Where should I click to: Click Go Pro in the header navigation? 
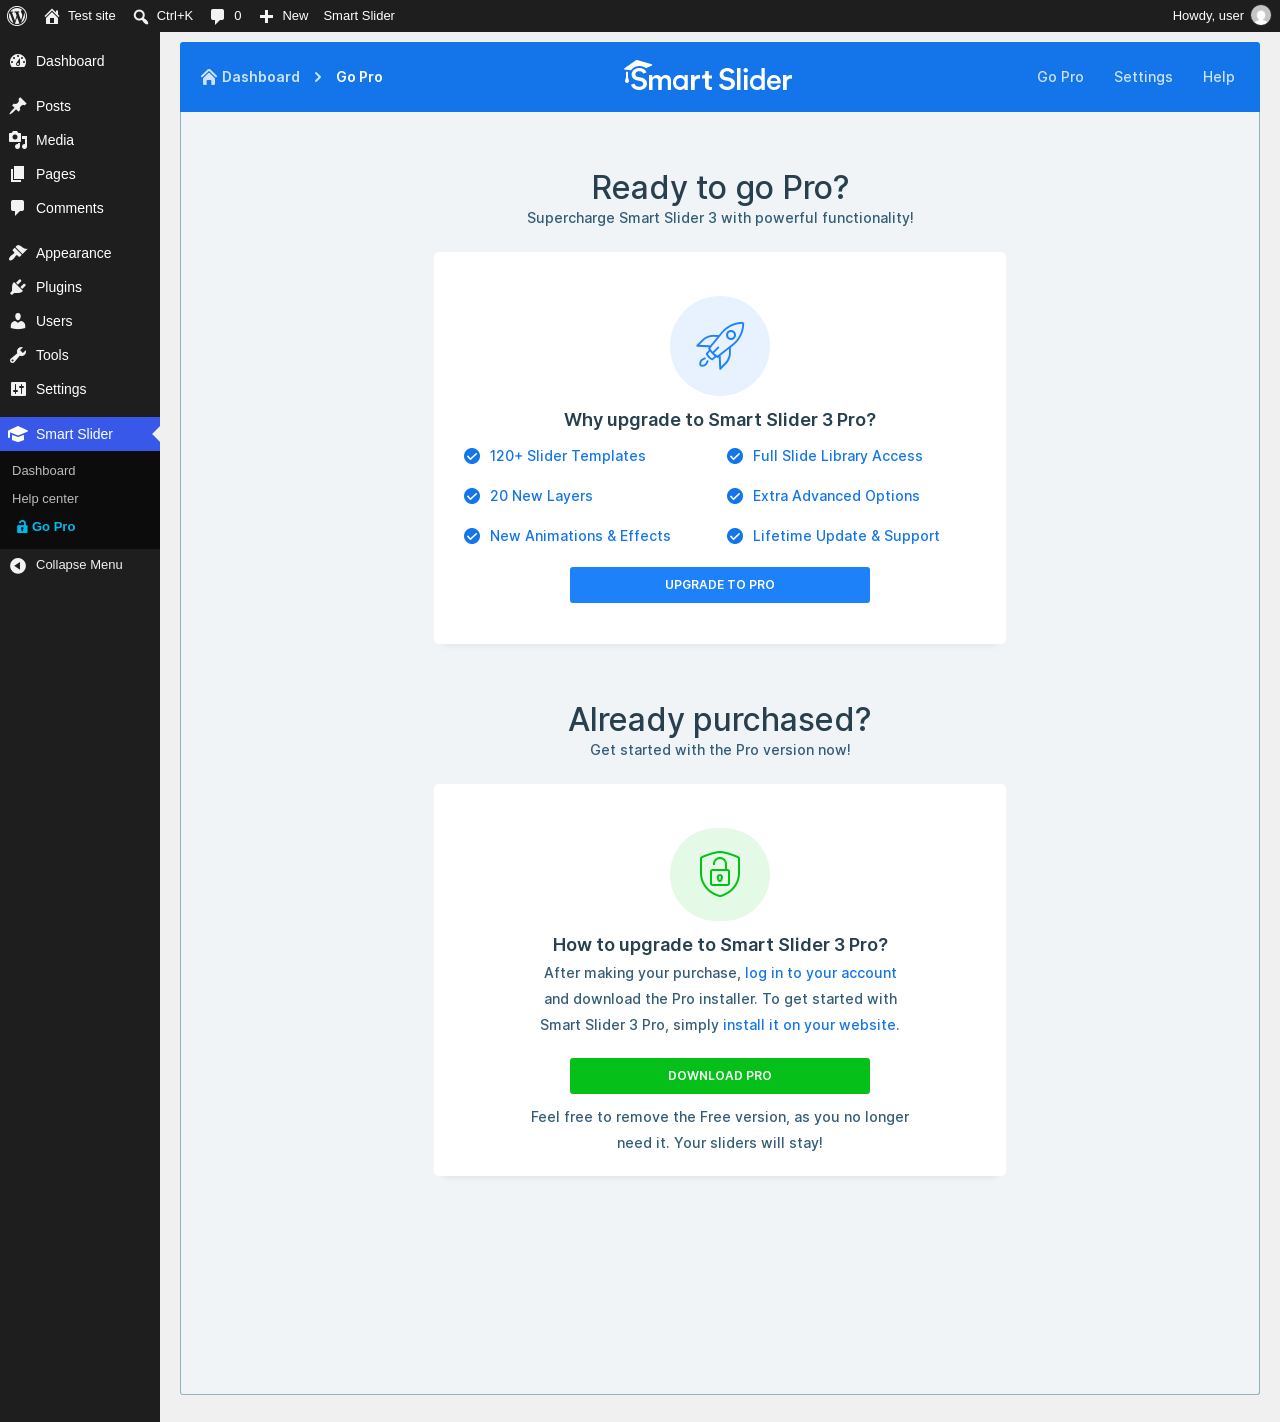click(x=1060, y=77)
